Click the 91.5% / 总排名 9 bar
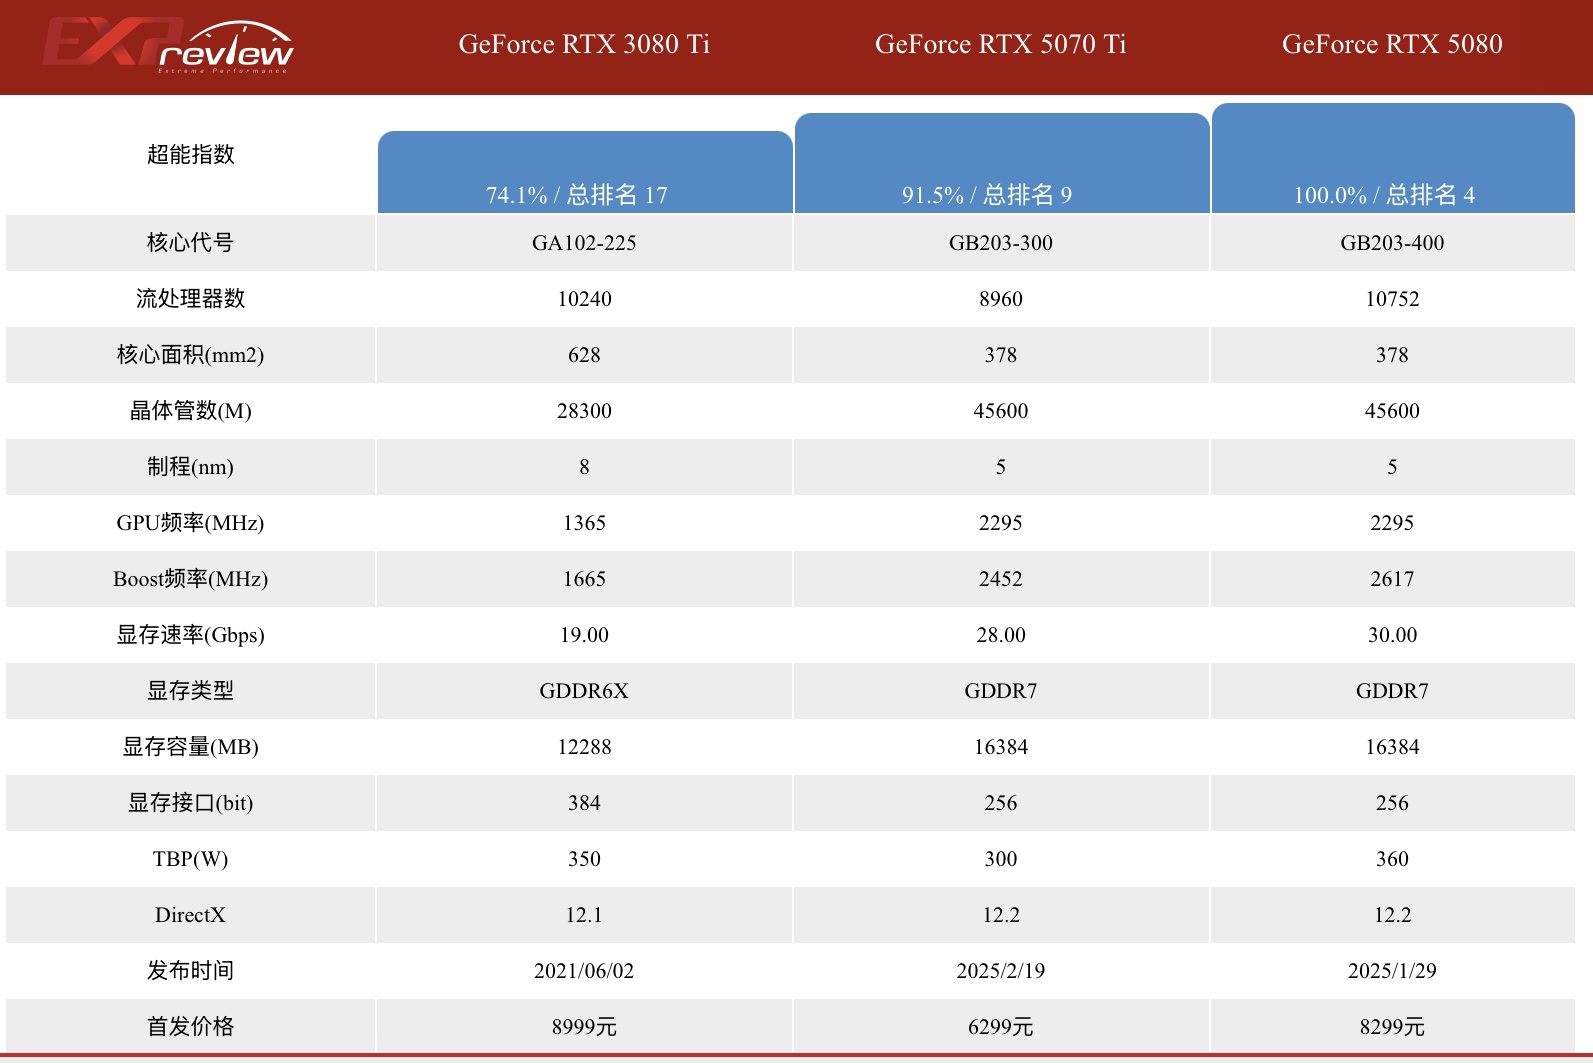 [x=1002, y=163]
